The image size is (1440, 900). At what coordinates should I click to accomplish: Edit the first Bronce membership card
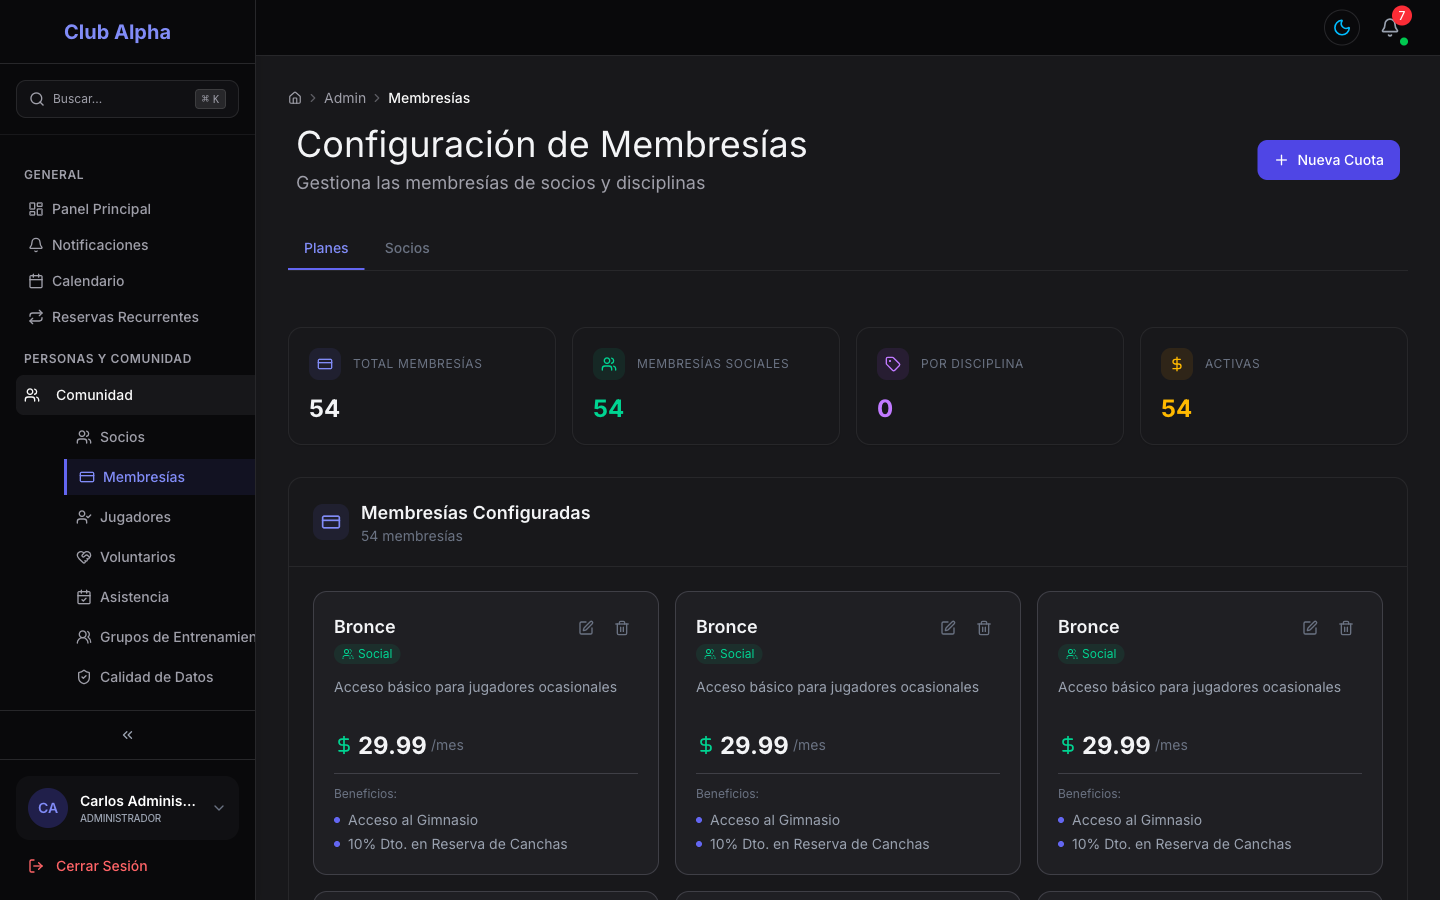coord(586,628)
